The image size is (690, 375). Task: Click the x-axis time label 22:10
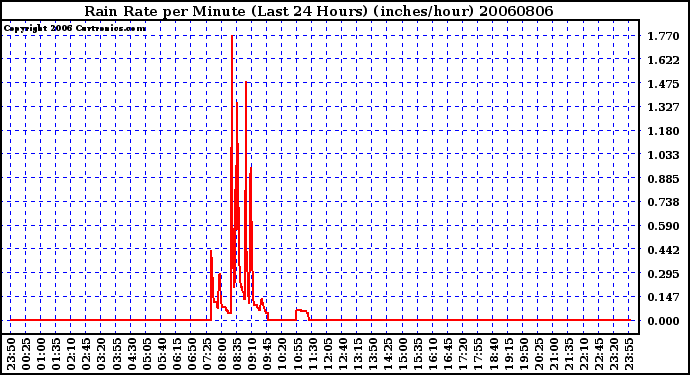tap(585, 354)
